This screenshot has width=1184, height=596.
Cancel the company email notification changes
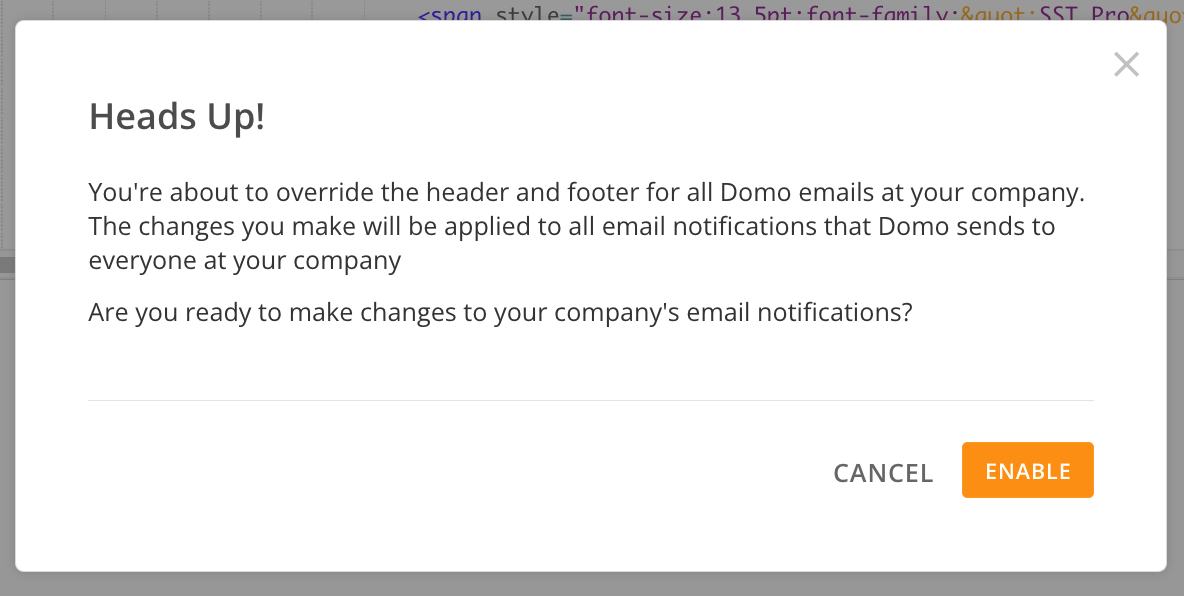click(883, 472)
